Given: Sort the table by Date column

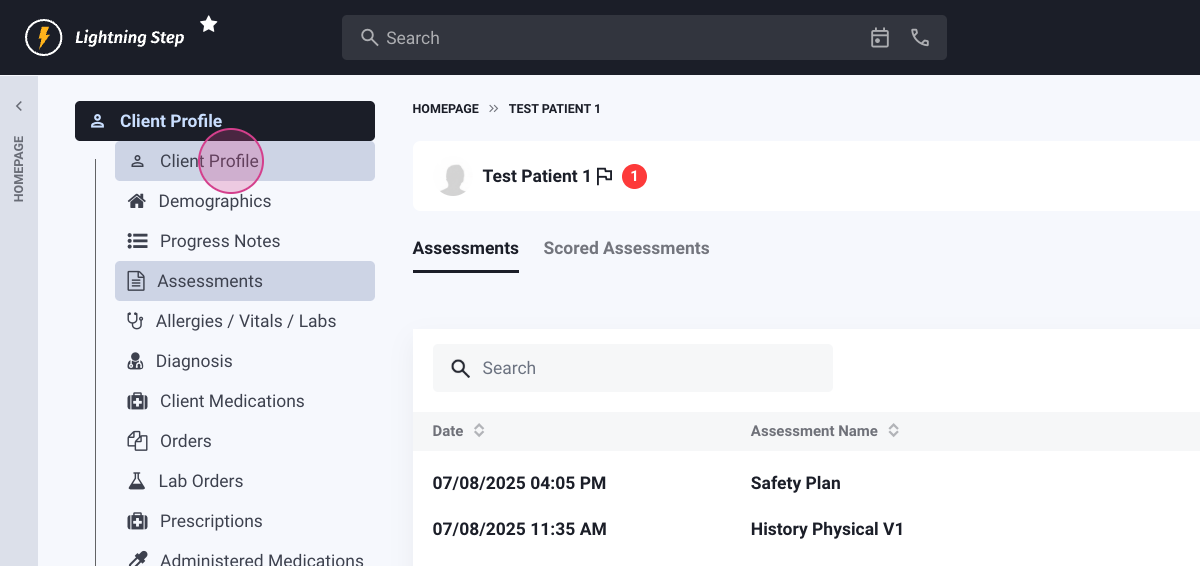Looking at the screenshot, I should point(479,431).
